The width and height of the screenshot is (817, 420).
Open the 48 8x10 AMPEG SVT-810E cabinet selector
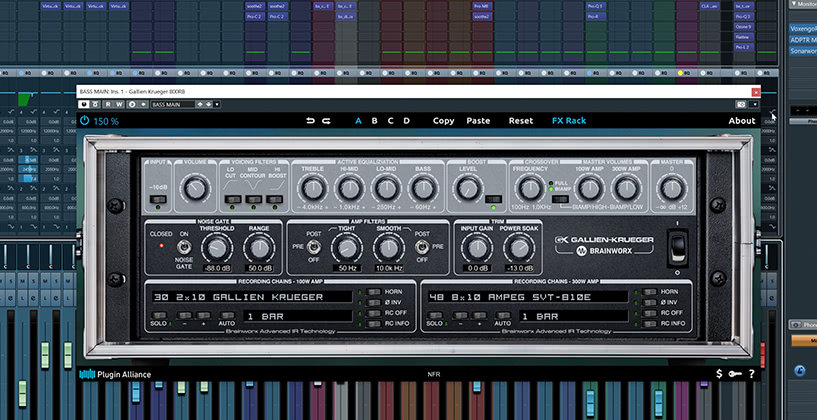point(527,297)
